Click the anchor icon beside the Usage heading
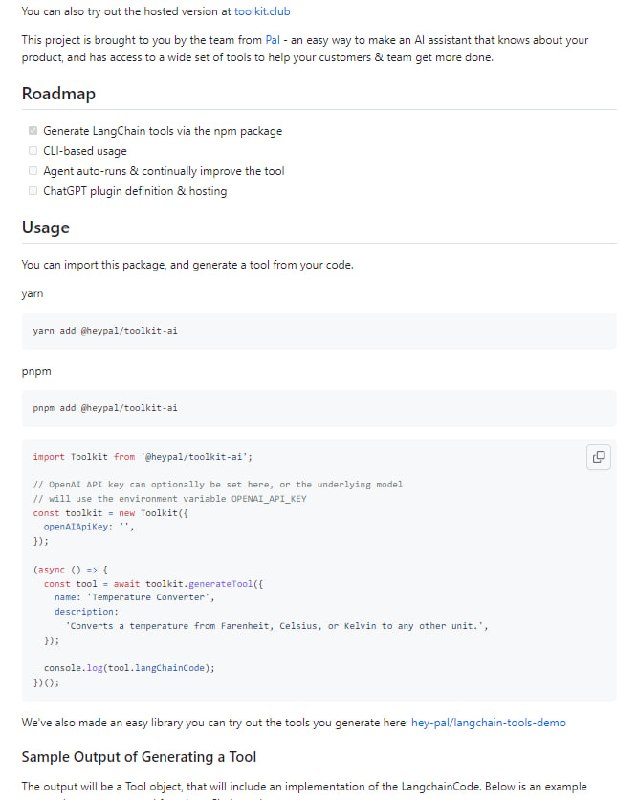The image size is (638, 800). (x=10, y=227)
